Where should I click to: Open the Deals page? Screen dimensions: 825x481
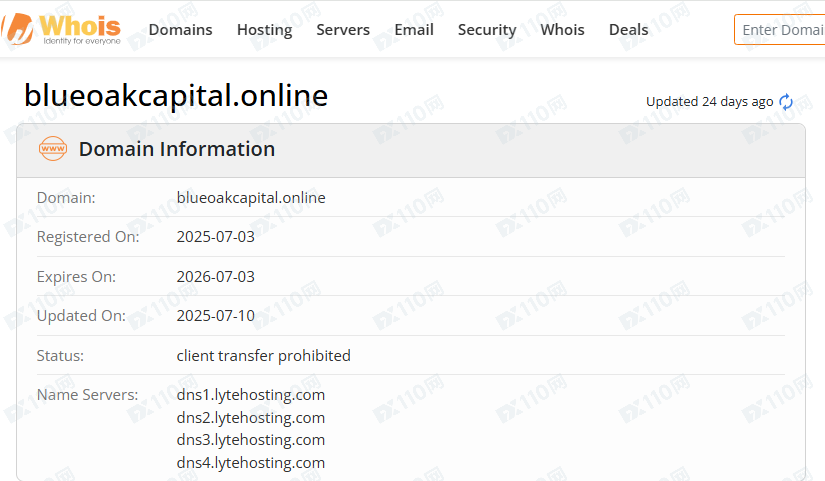pyautogui.click(x=628, y=30)
